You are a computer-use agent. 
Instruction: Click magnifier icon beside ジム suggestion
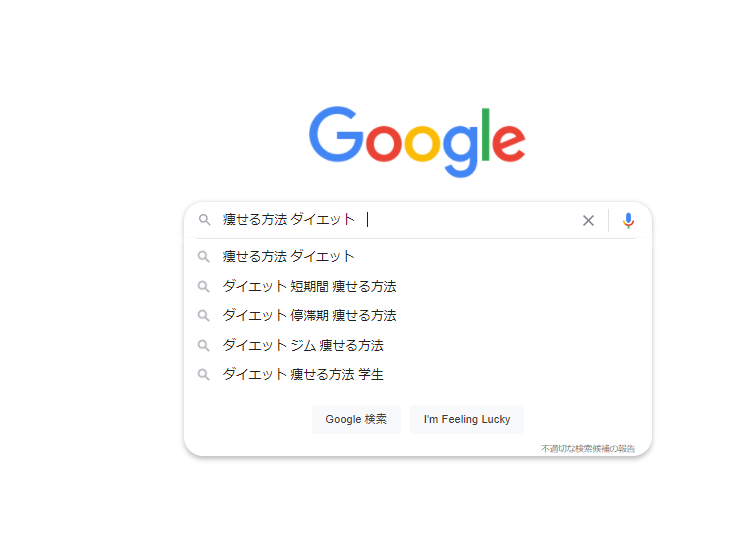pos(204,346)
